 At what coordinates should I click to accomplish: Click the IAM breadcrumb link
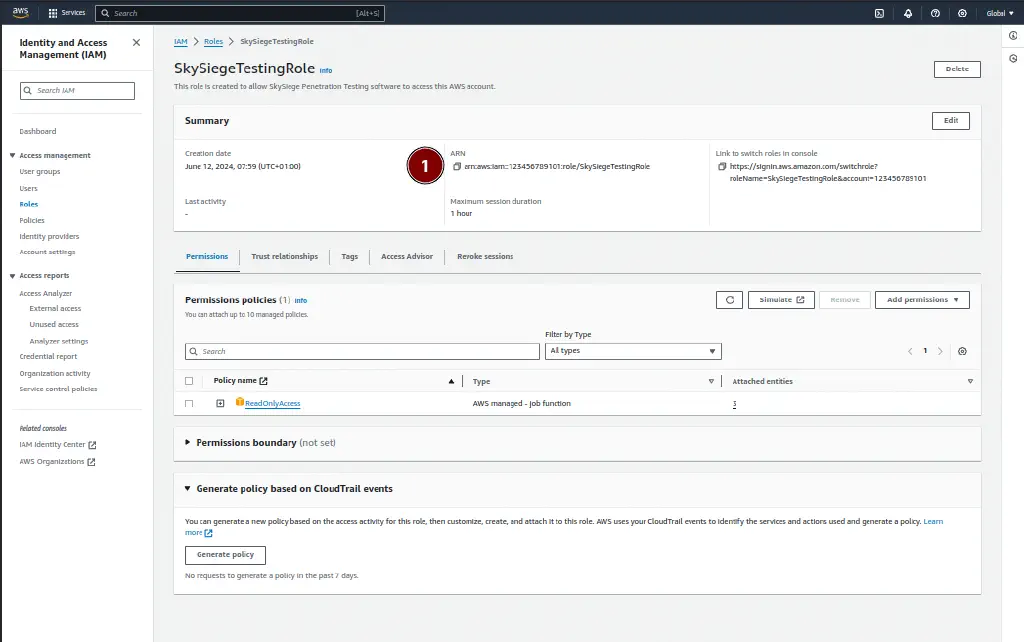point(180,41)
